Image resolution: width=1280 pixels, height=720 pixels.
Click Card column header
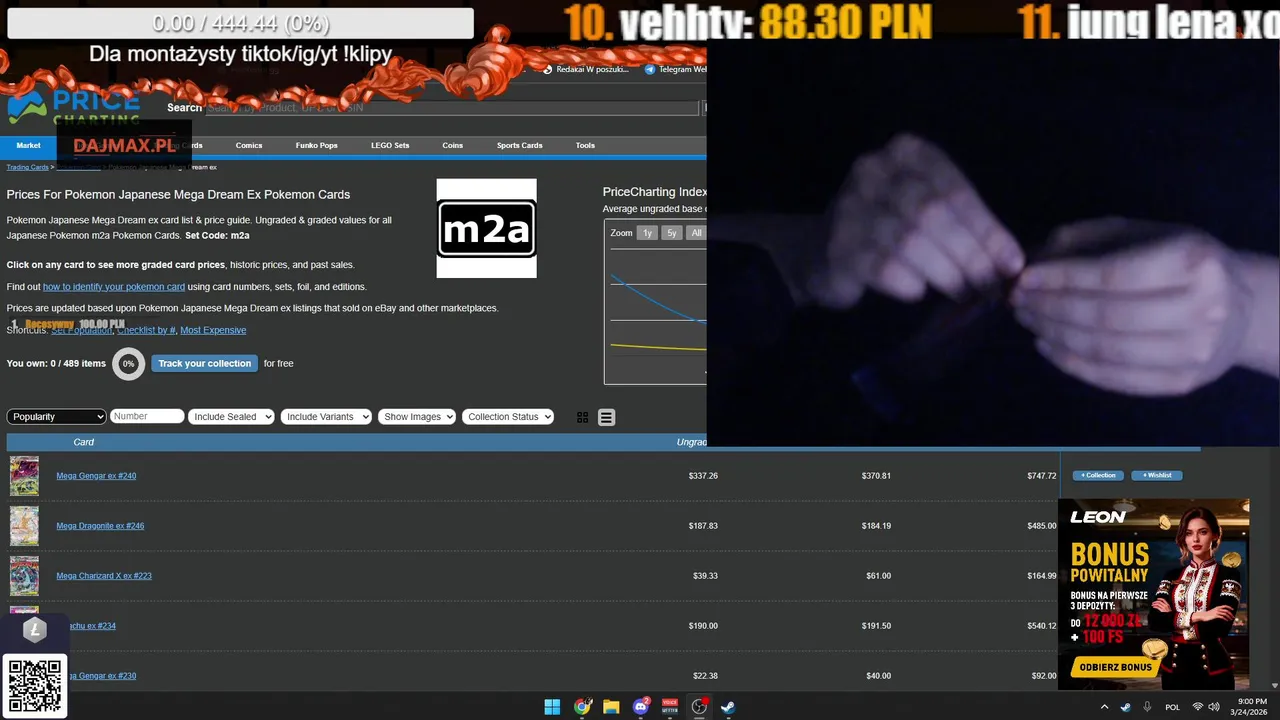pyautogui.click(x=84, y=442)
